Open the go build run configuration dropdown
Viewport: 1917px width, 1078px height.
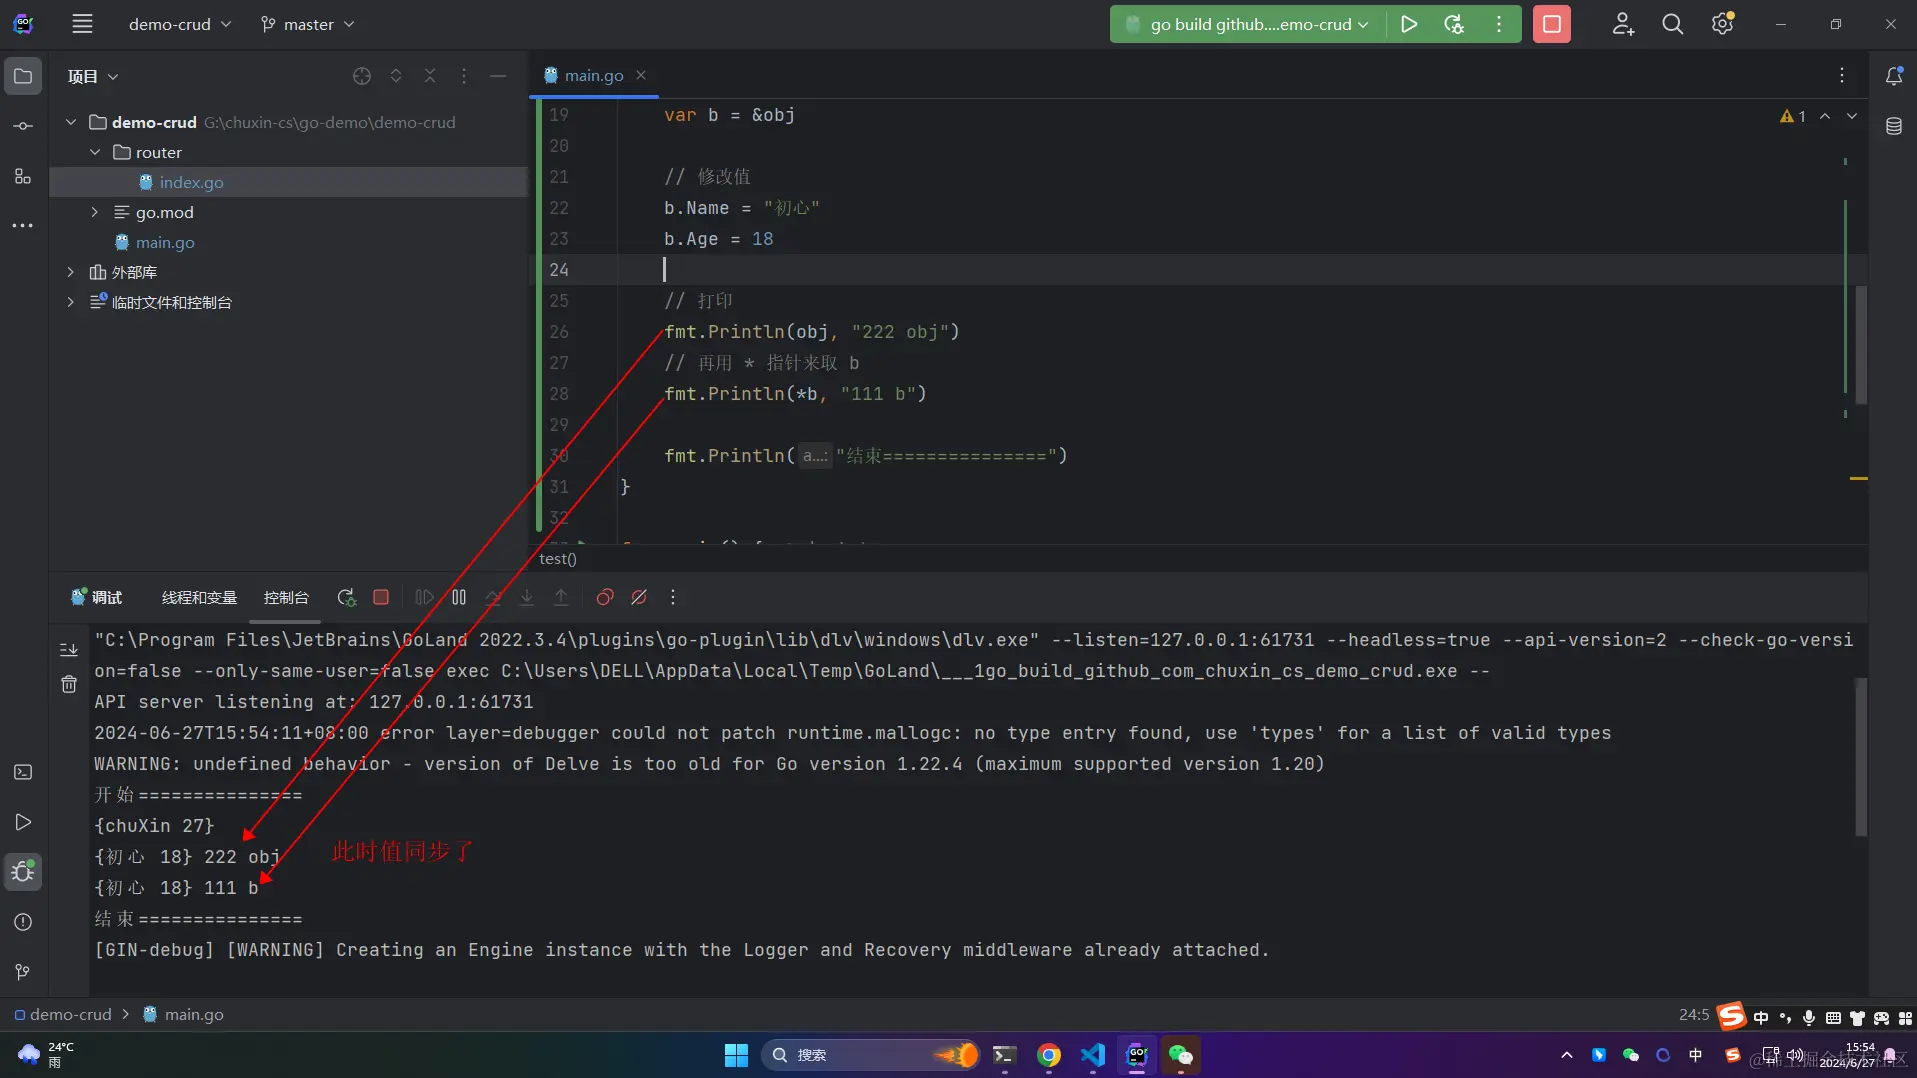coord(1248,24)
